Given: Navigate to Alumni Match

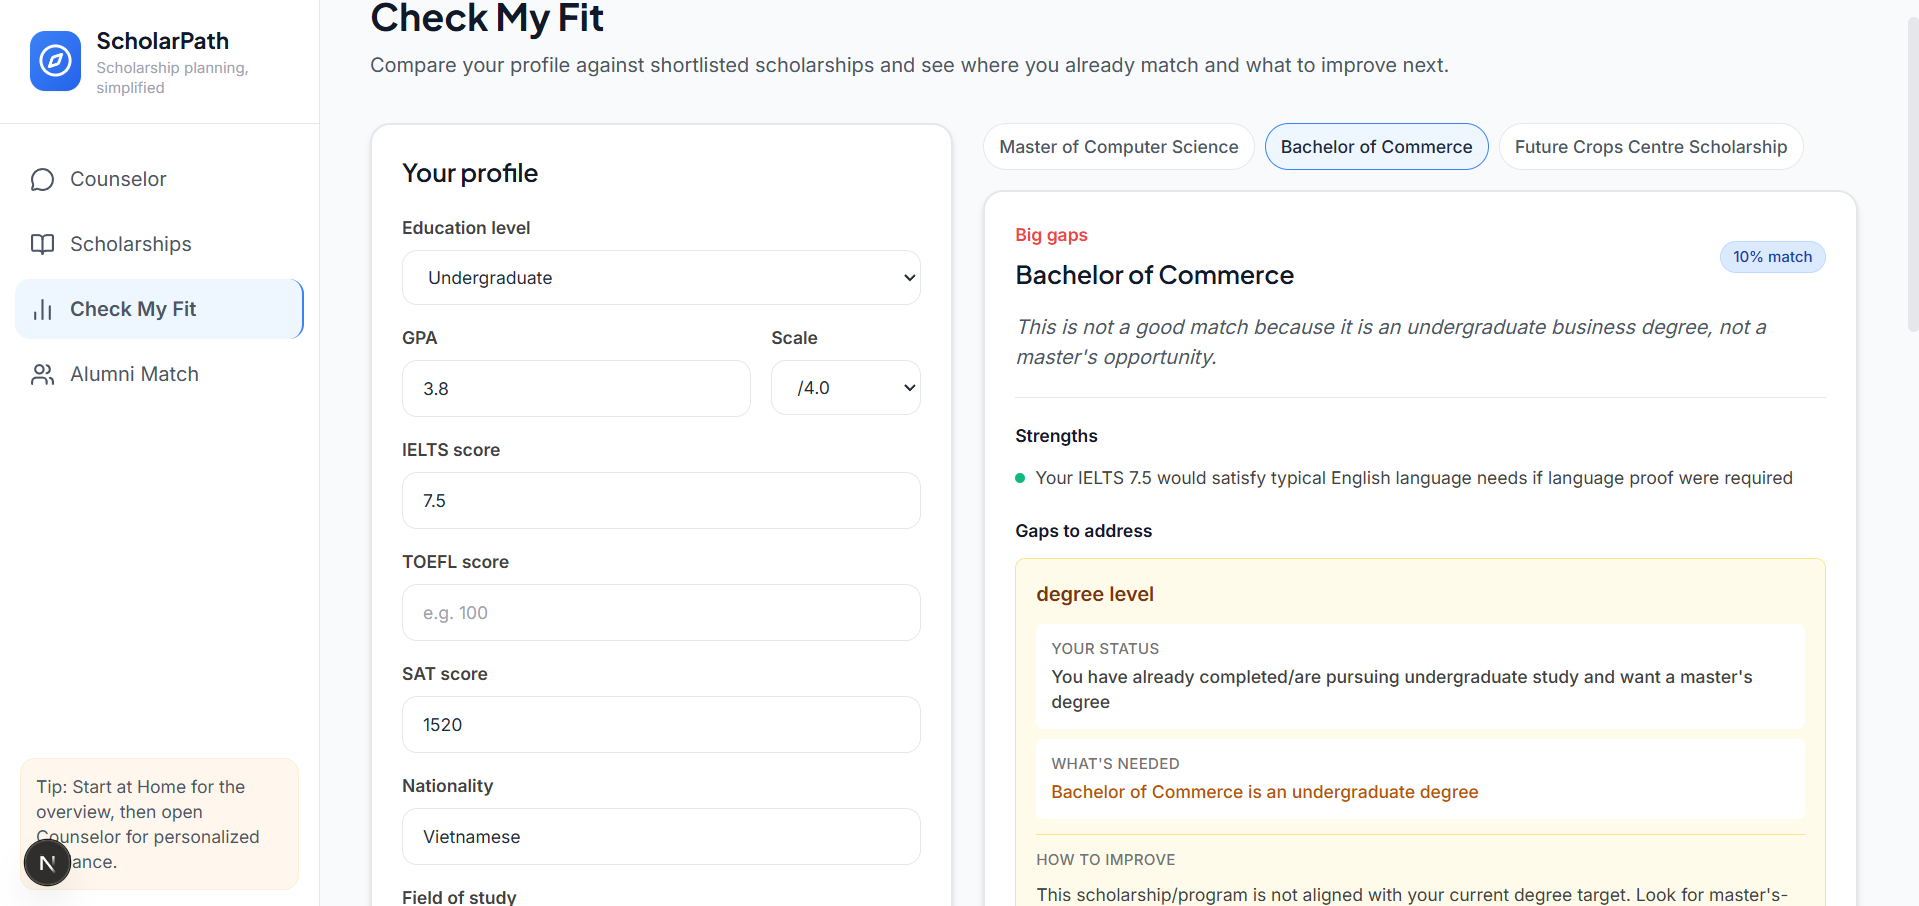Looking at the screenshot, I should (x=134, y=374).
